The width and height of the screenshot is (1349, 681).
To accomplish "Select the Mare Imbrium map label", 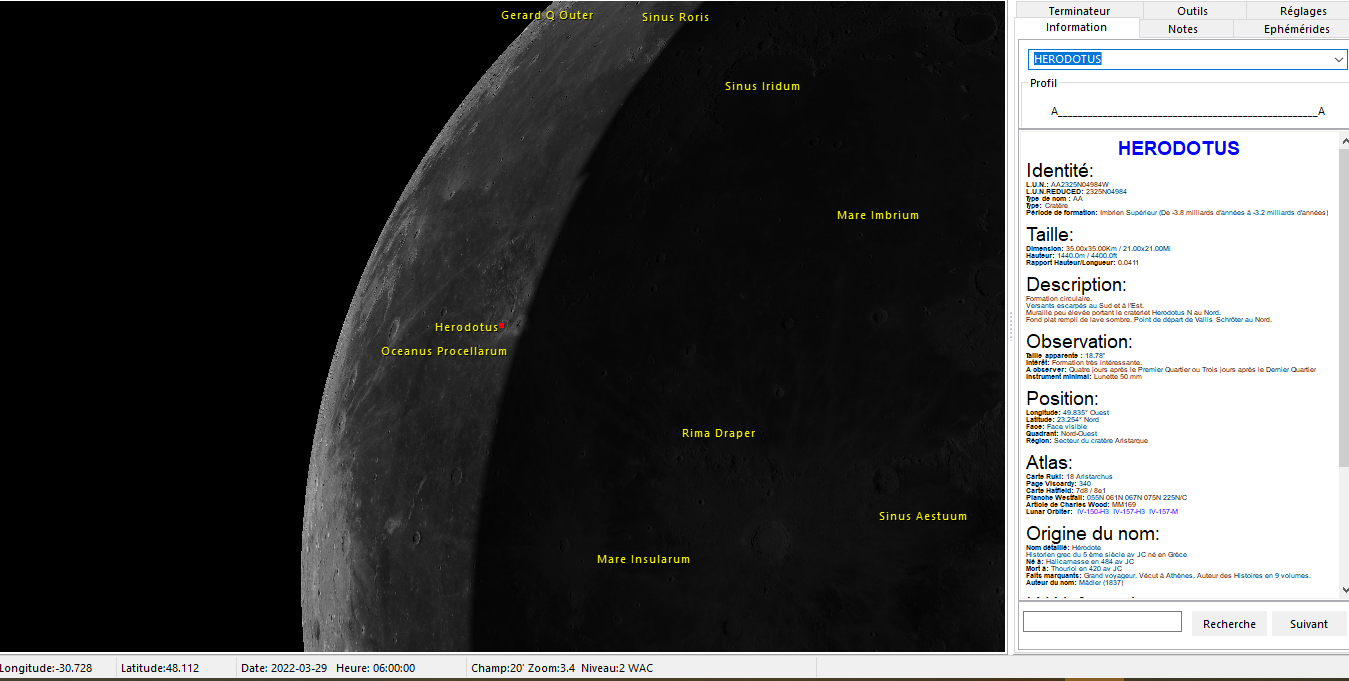I will 878,215.
